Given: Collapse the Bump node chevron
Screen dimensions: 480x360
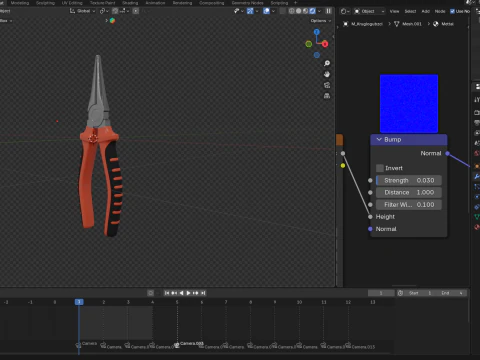Looking at the screenshot, I should [x=379, y=139].
